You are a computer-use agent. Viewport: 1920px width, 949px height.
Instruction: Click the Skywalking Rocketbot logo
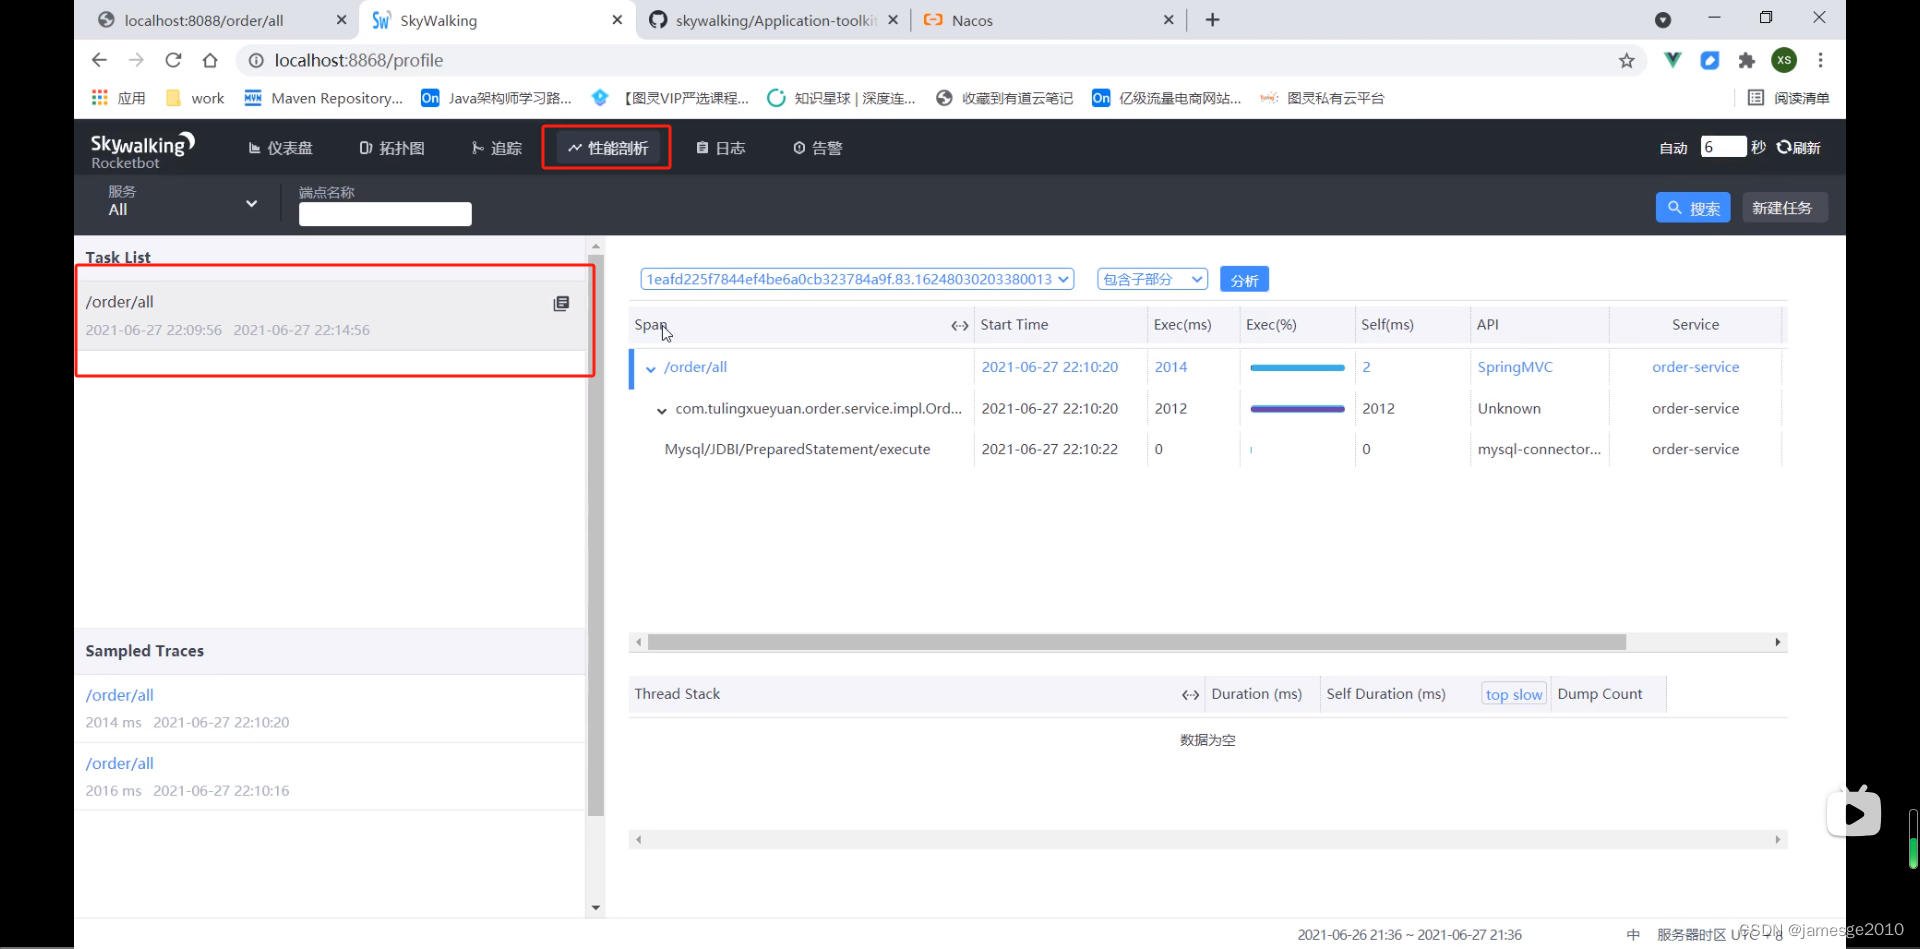(142, 150)
